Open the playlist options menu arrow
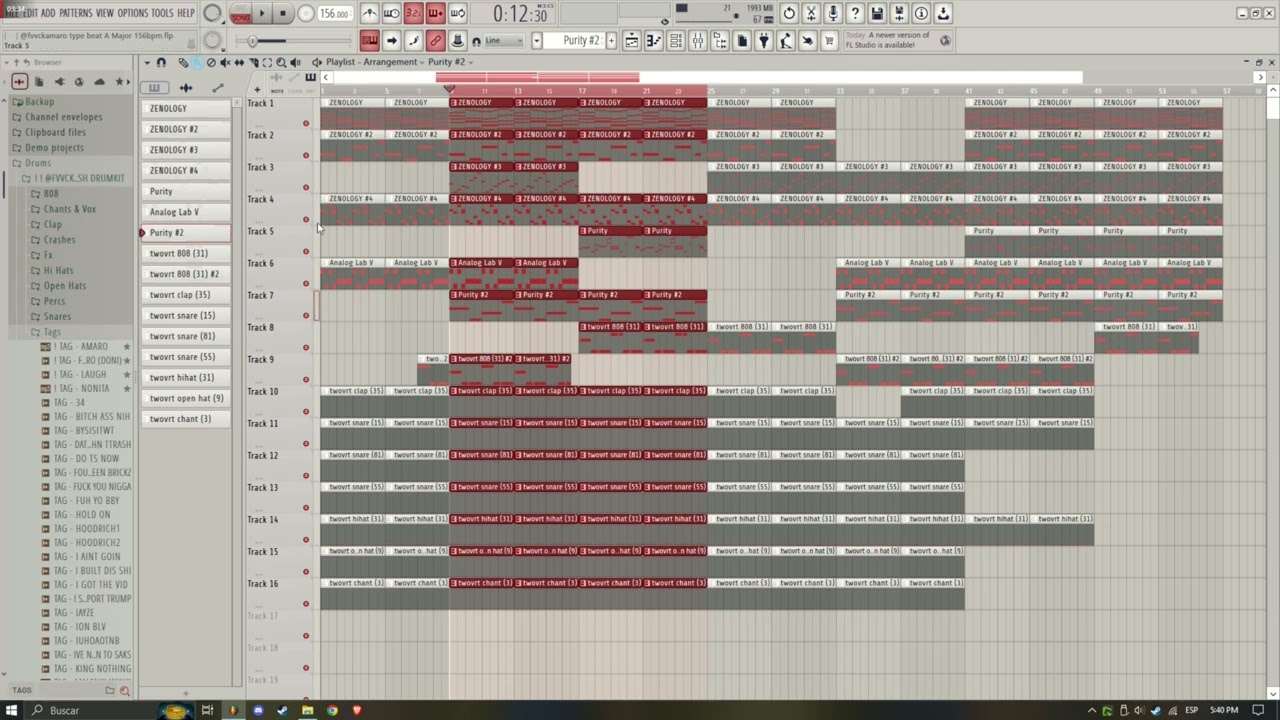Viewport: 1280px width, 720px height. [146, 62]
